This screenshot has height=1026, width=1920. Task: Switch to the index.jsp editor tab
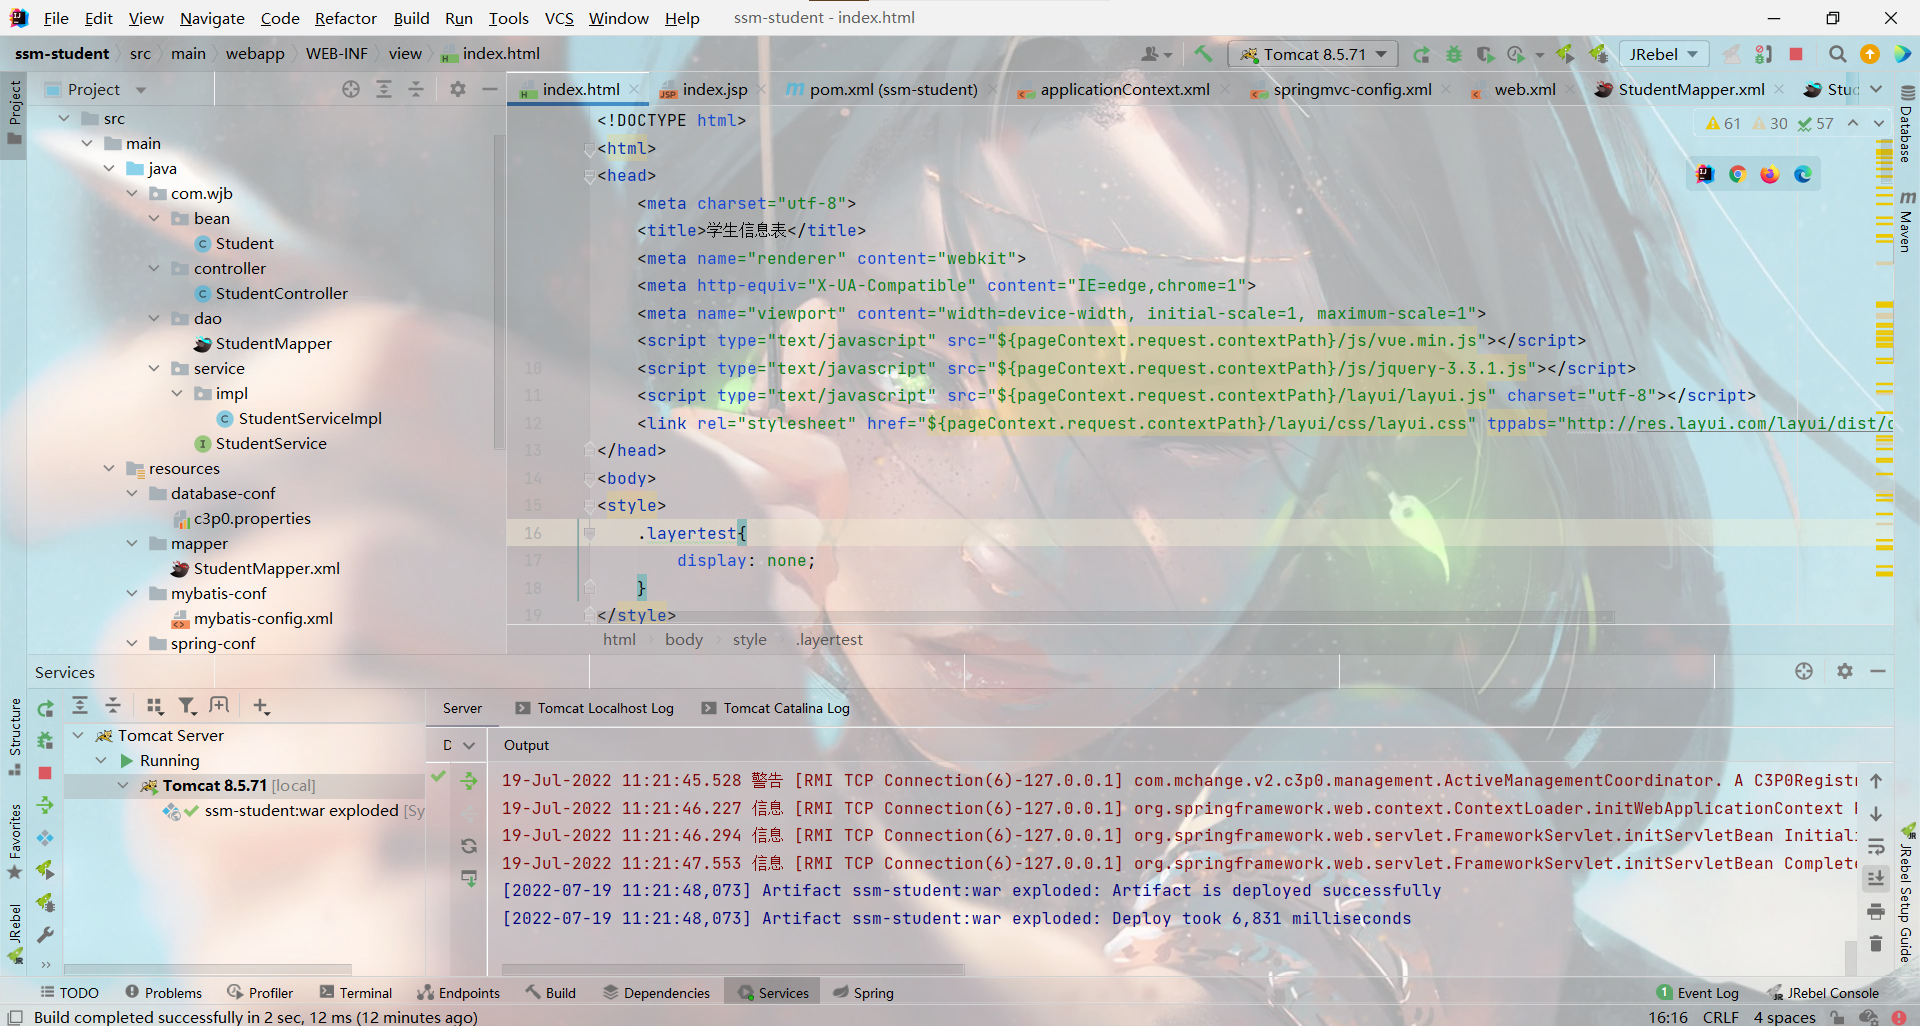[713, 89]
